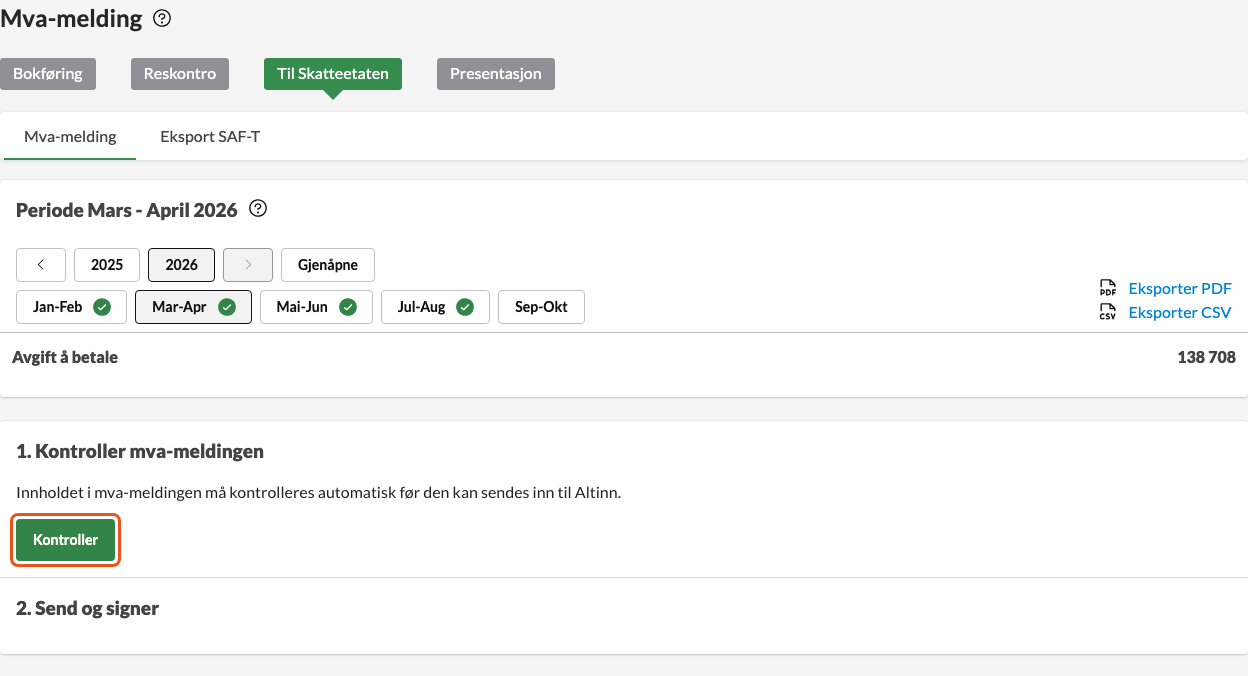Open the Presentasjon section

(x=496, y=74)
